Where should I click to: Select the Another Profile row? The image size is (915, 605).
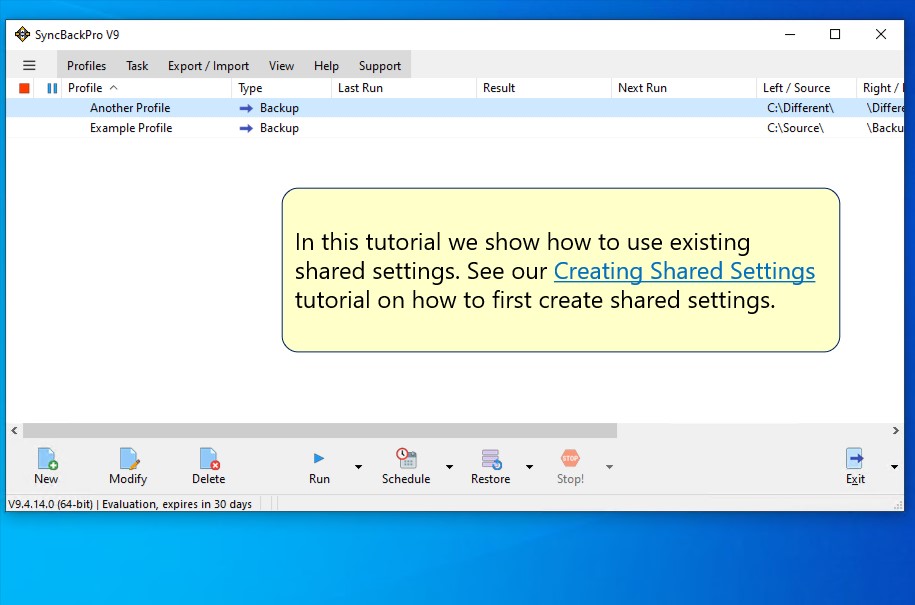pos(455,108)
